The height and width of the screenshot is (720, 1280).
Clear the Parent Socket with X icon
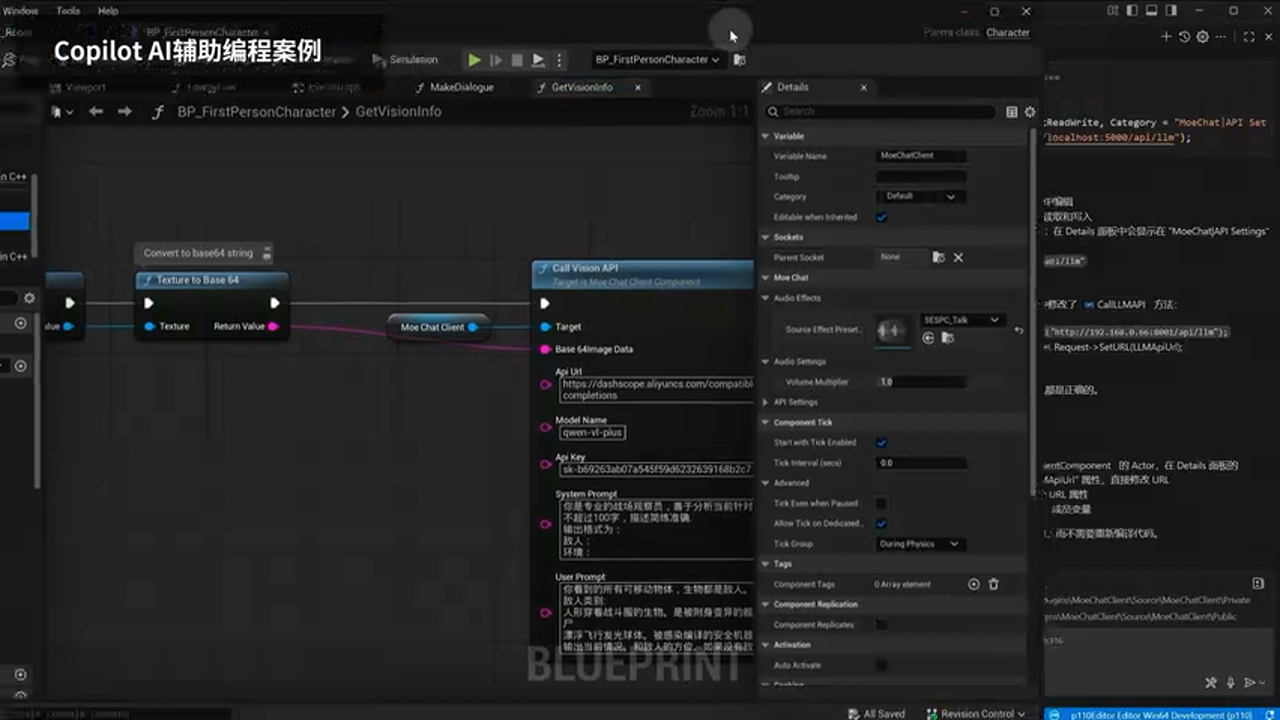pyautogui.click(x=958, y=257)
